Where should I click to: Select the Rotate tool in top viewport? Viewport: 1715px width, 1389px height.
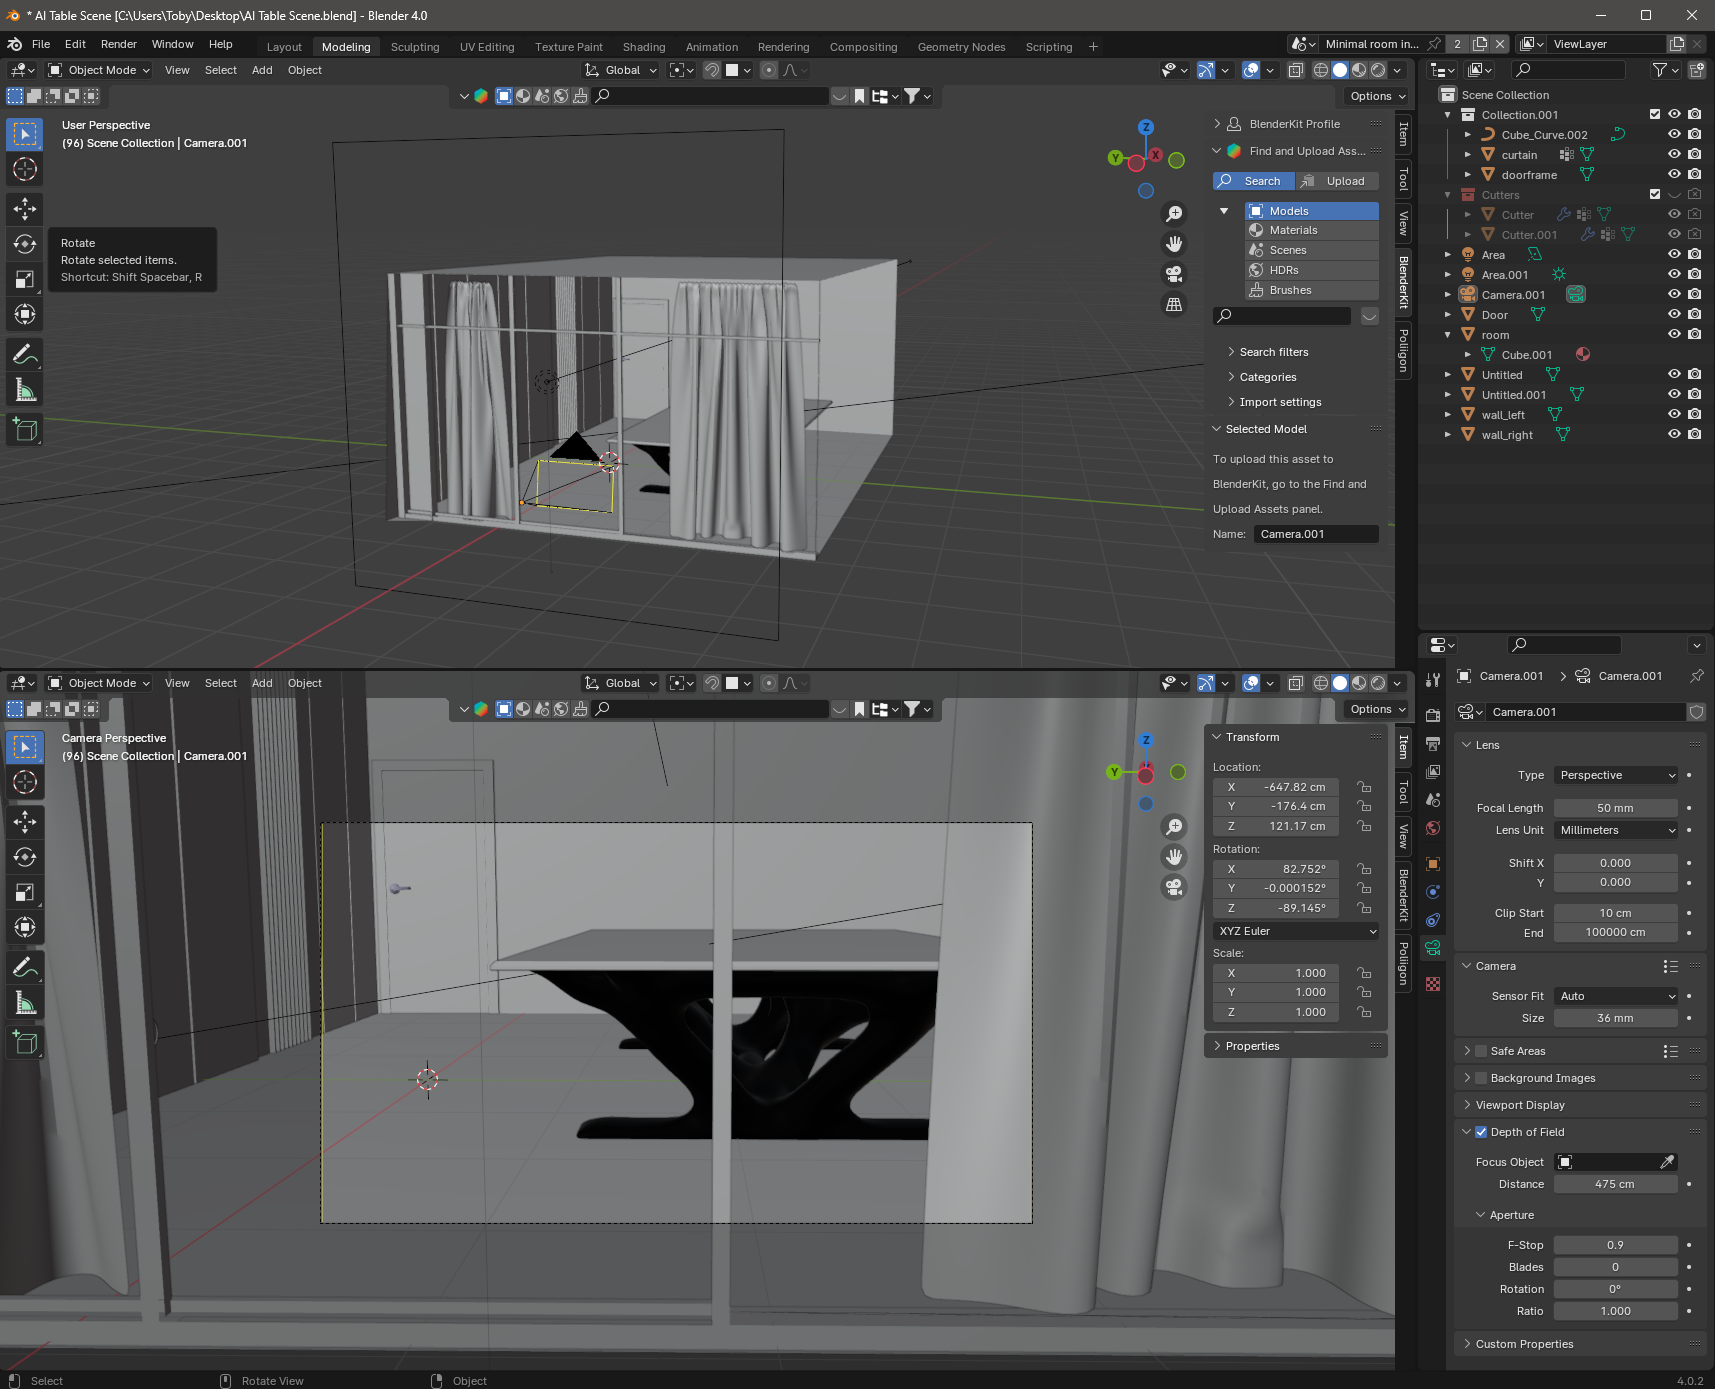25,244
